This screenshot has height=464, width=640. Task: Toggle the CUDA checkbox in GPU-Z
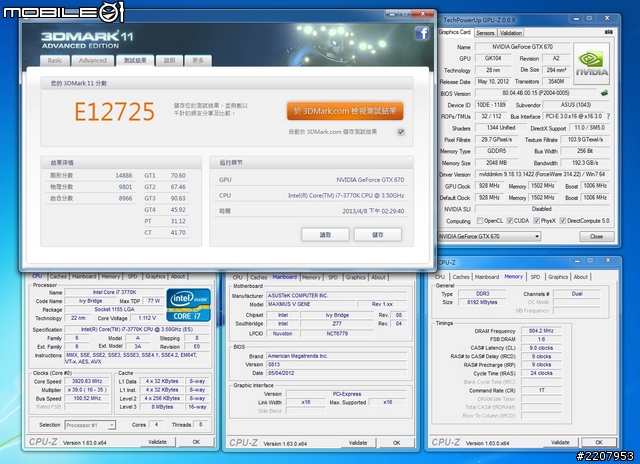click(x=510, y=221)
